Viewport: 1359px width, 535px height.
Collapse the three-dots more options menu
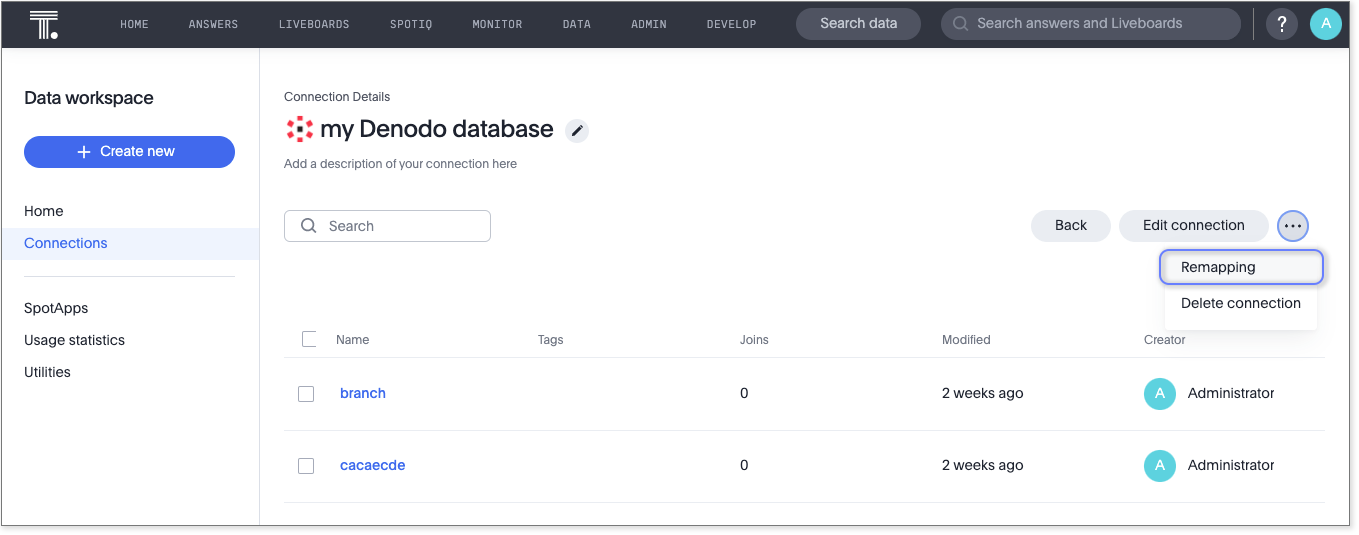point(1293,226)
